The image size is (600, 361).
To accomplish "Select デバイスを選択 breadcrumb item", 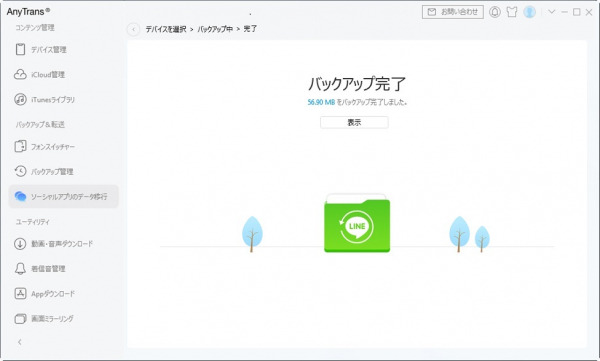I will [x=166, y=29].
